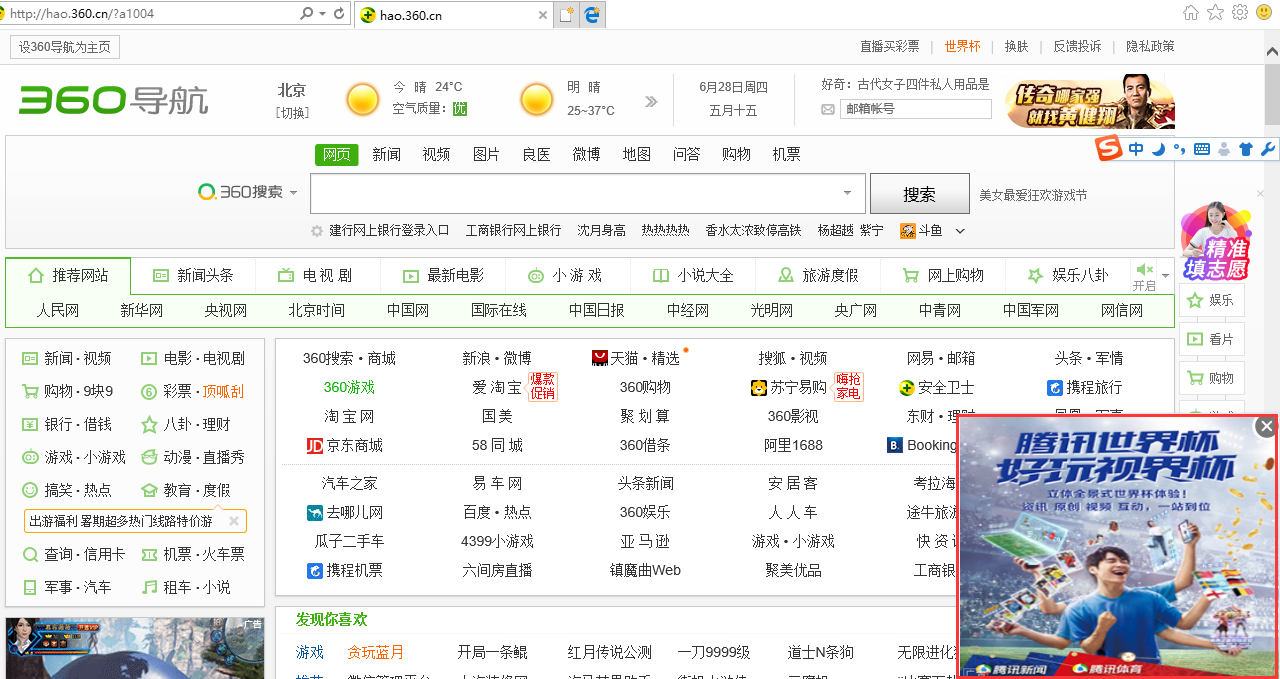This screenshot has height=679, width=1280.
Task: Open the Sogou wrench toolbox icon
Action: pos(1267,149)
